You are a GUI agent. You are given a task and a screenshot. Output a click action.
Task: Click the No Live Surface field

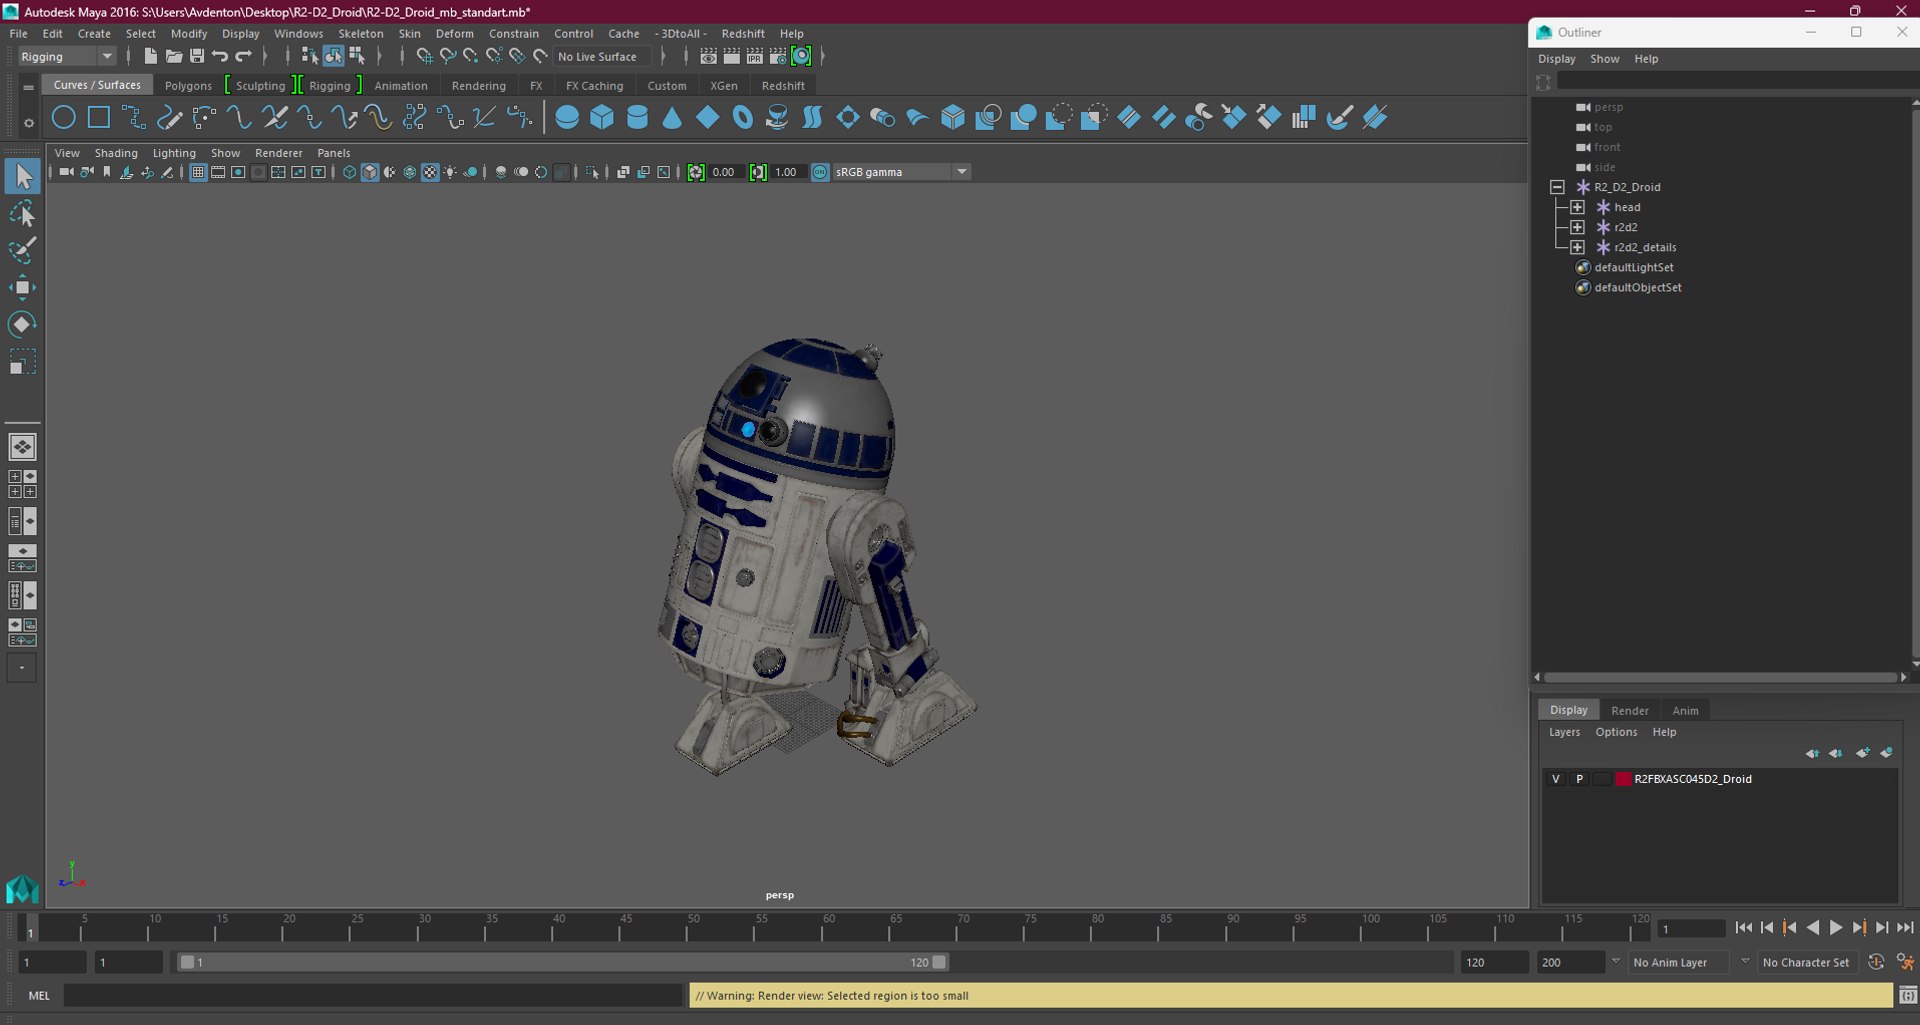(x=603, y=56)
